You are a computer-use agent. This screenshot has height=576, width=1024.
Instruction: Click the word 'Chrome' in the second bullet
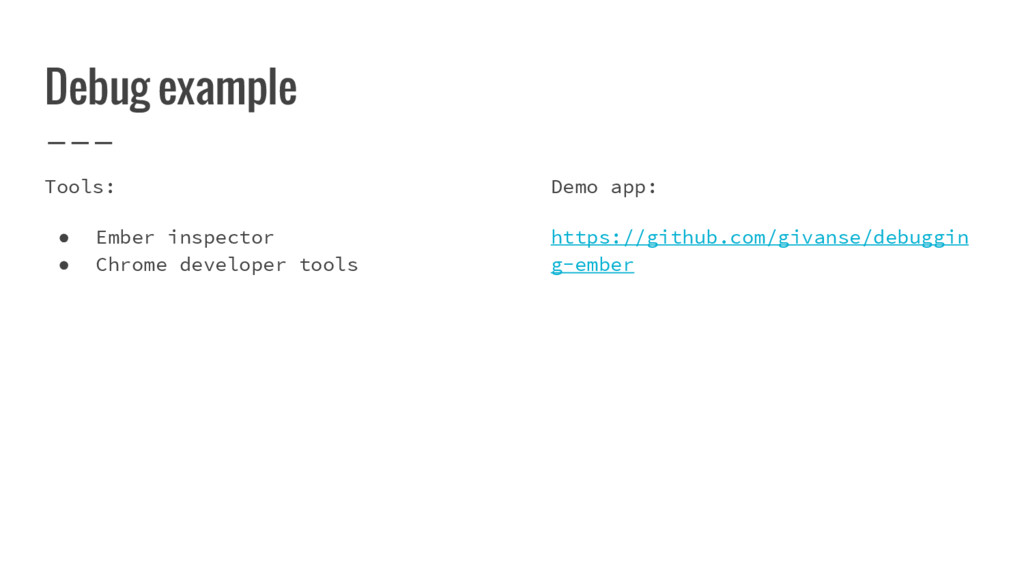(x=131, y=264)
